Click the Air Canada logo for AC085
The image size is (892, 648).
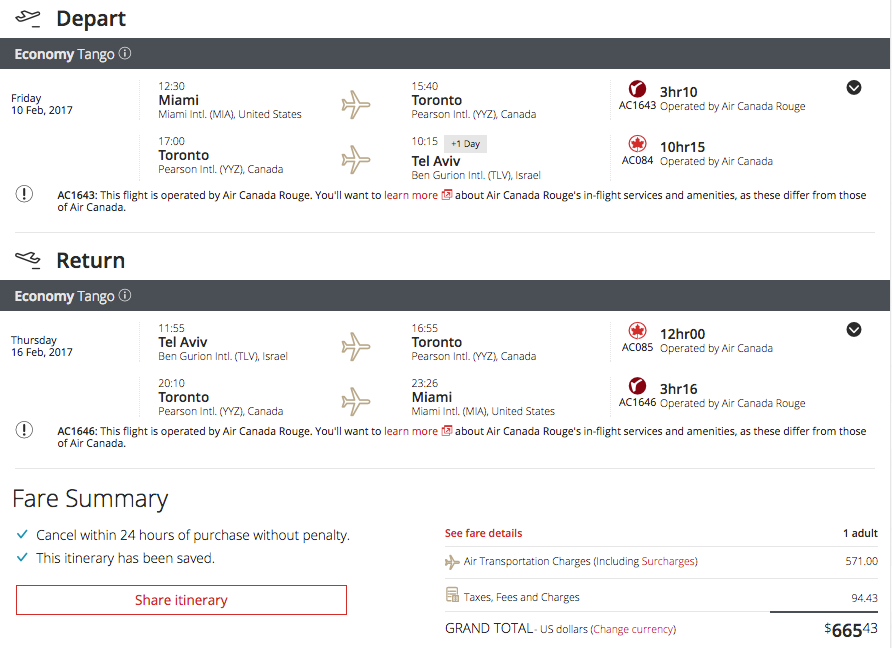click(637, 331)
